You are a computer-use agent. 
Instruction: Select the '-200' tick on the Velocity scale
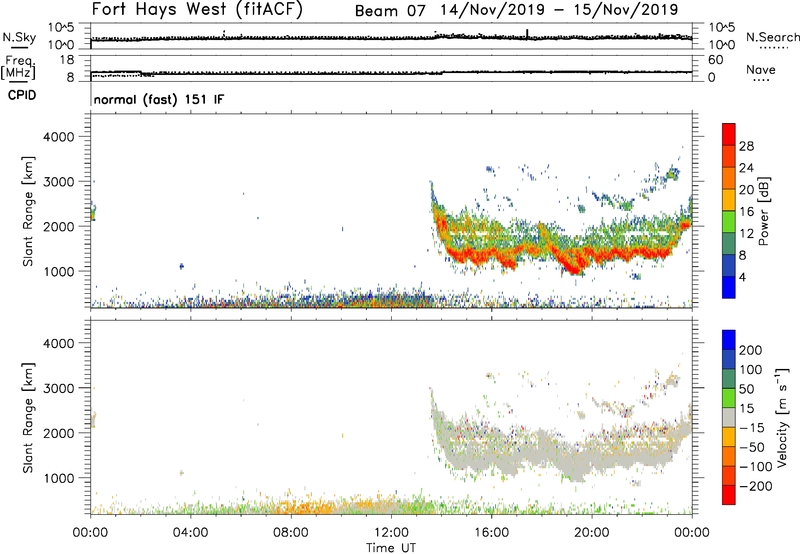tap(756, 486)
